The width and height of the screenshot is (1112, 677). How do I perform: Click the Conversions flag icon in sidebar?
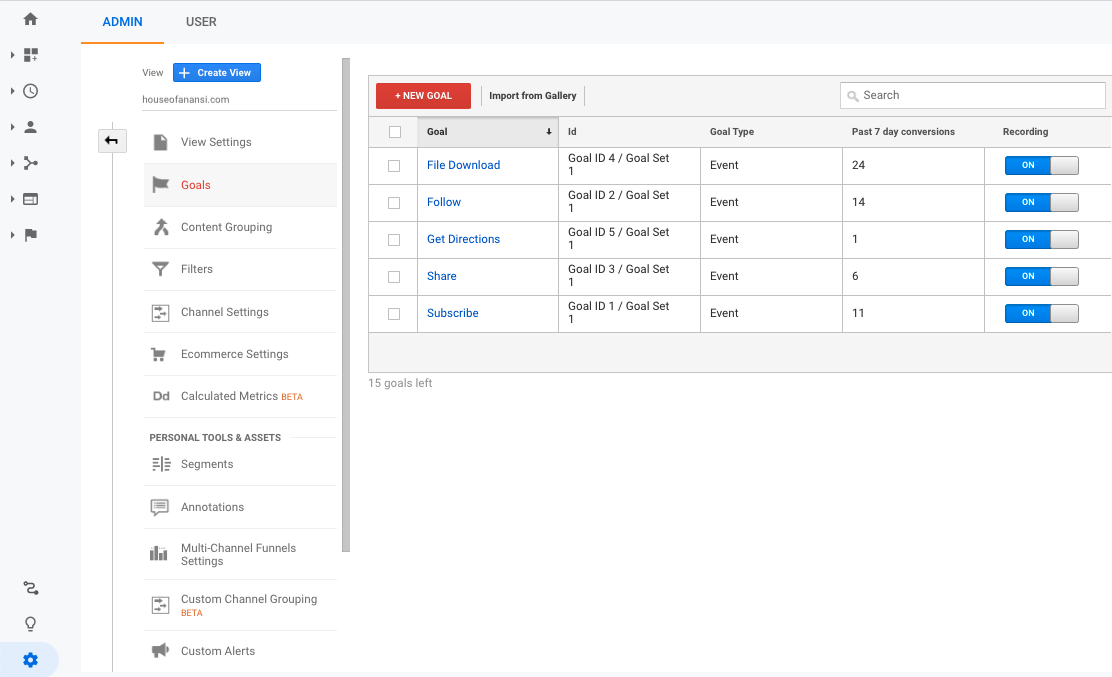[30, 235]
